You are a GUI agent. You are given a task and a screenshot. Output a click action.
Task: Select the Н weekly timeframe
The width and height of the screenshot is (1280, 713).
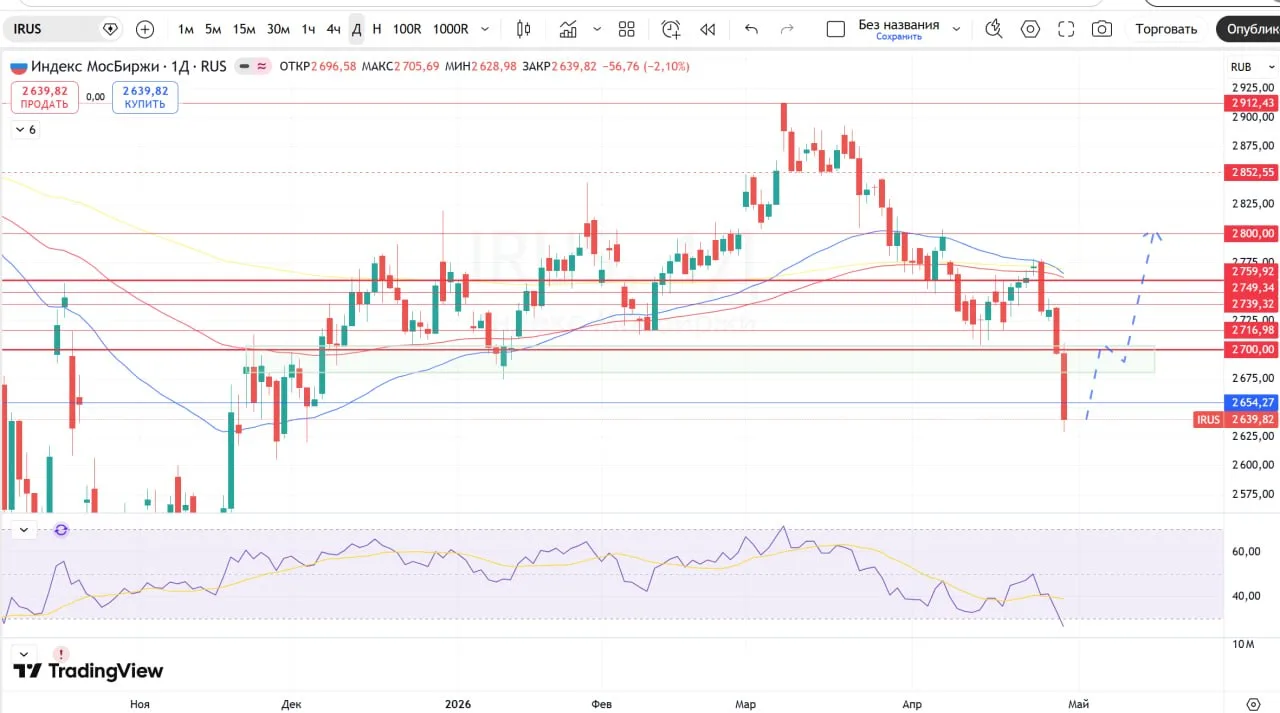pos(377,29)
